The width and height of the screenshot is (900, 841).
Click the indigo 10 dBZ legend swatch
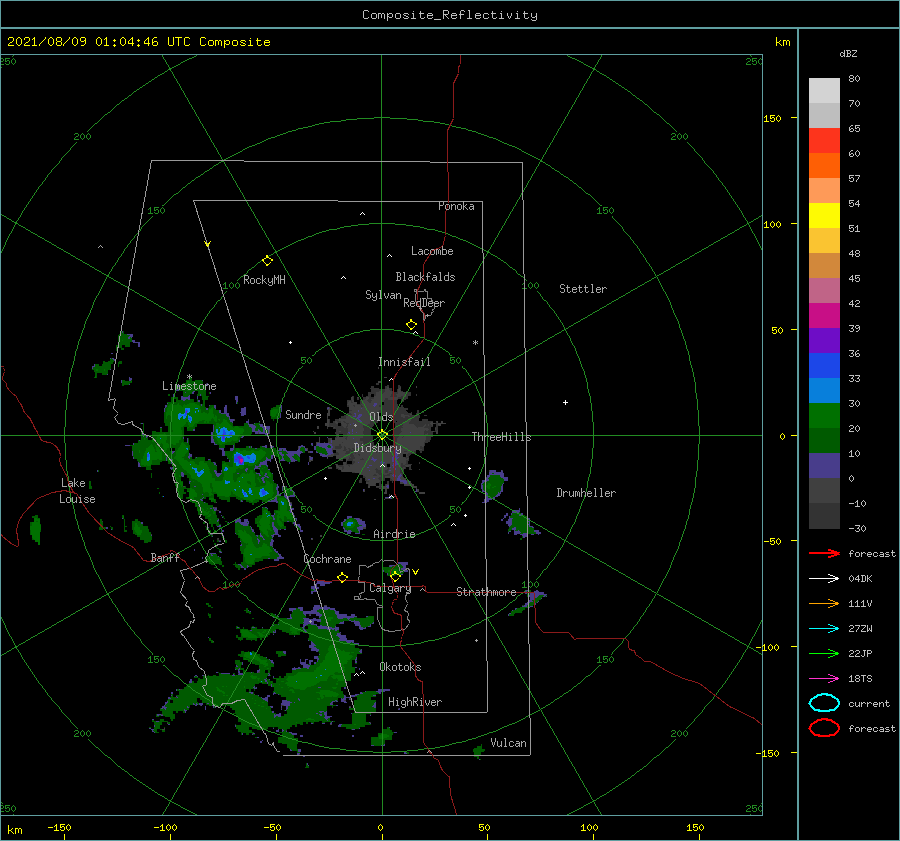pos(824,465)
